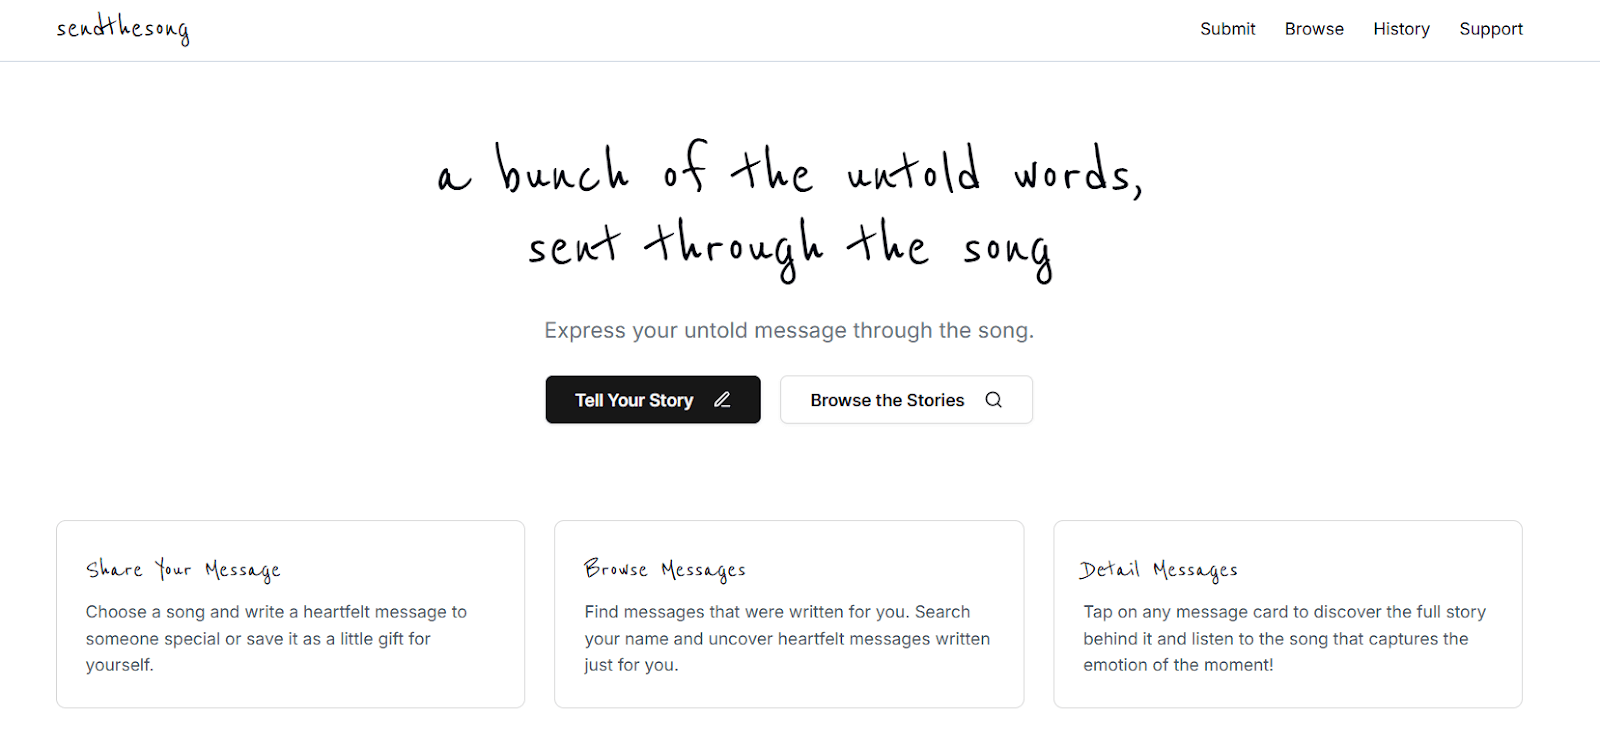
Task: Click the Browse the Stories button
Action: click(x=905, y=399)
